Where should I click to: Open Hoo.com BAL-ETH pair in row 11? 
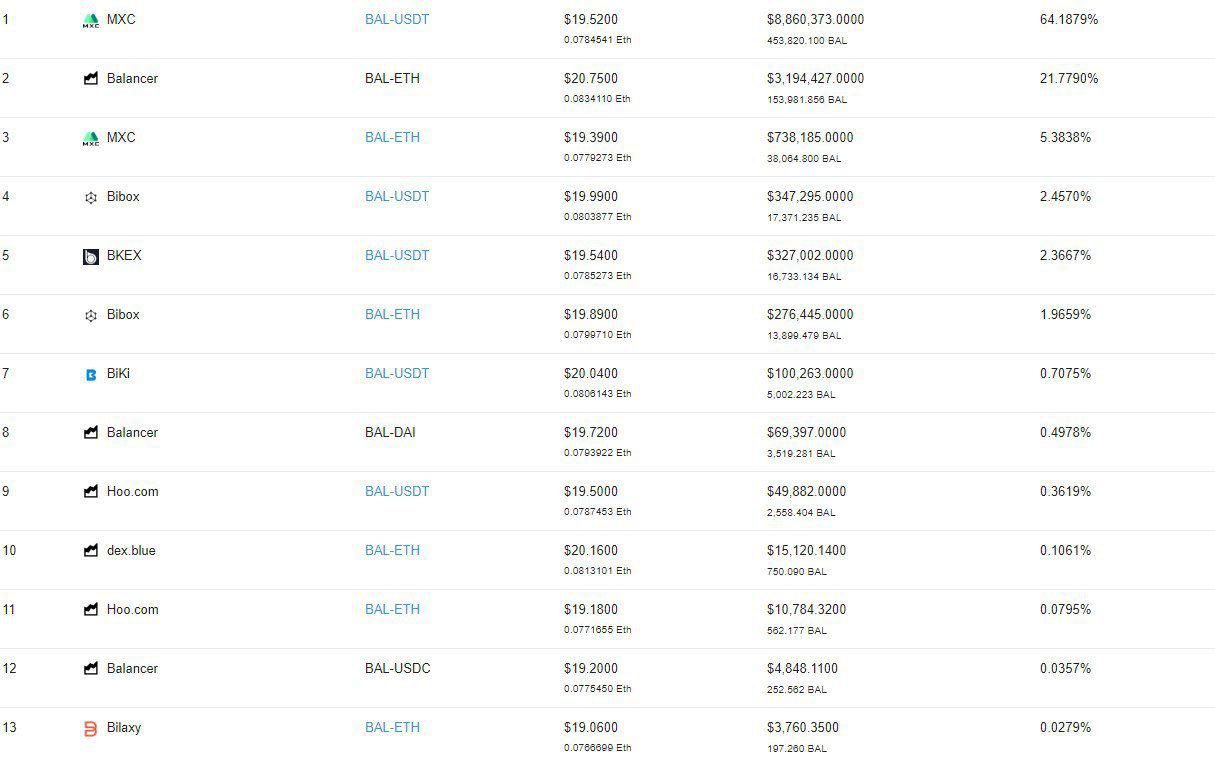[392, 609]
